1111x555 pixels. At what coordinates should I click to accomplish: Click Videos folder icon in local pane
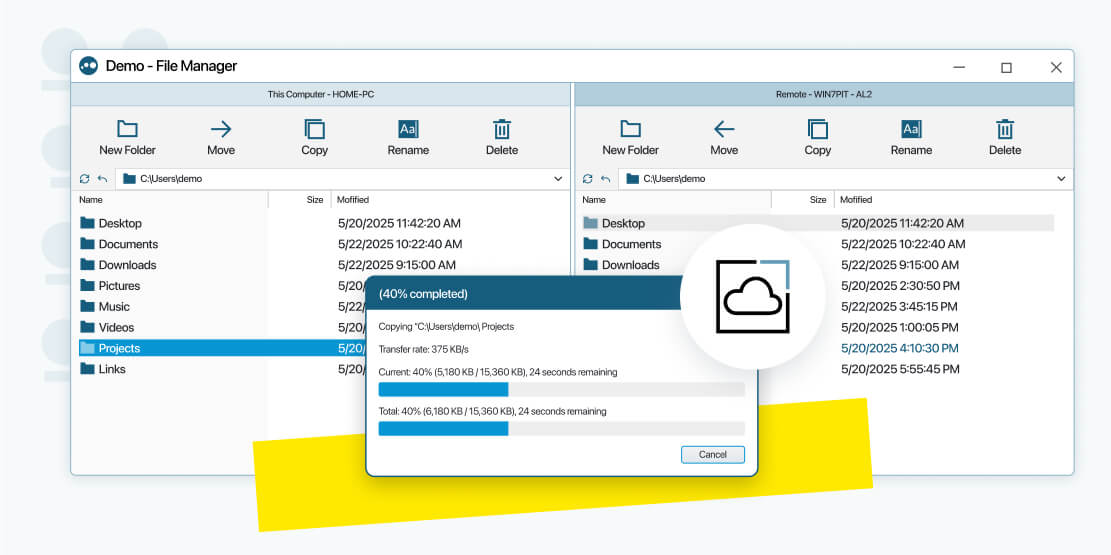tap(87, 327)
